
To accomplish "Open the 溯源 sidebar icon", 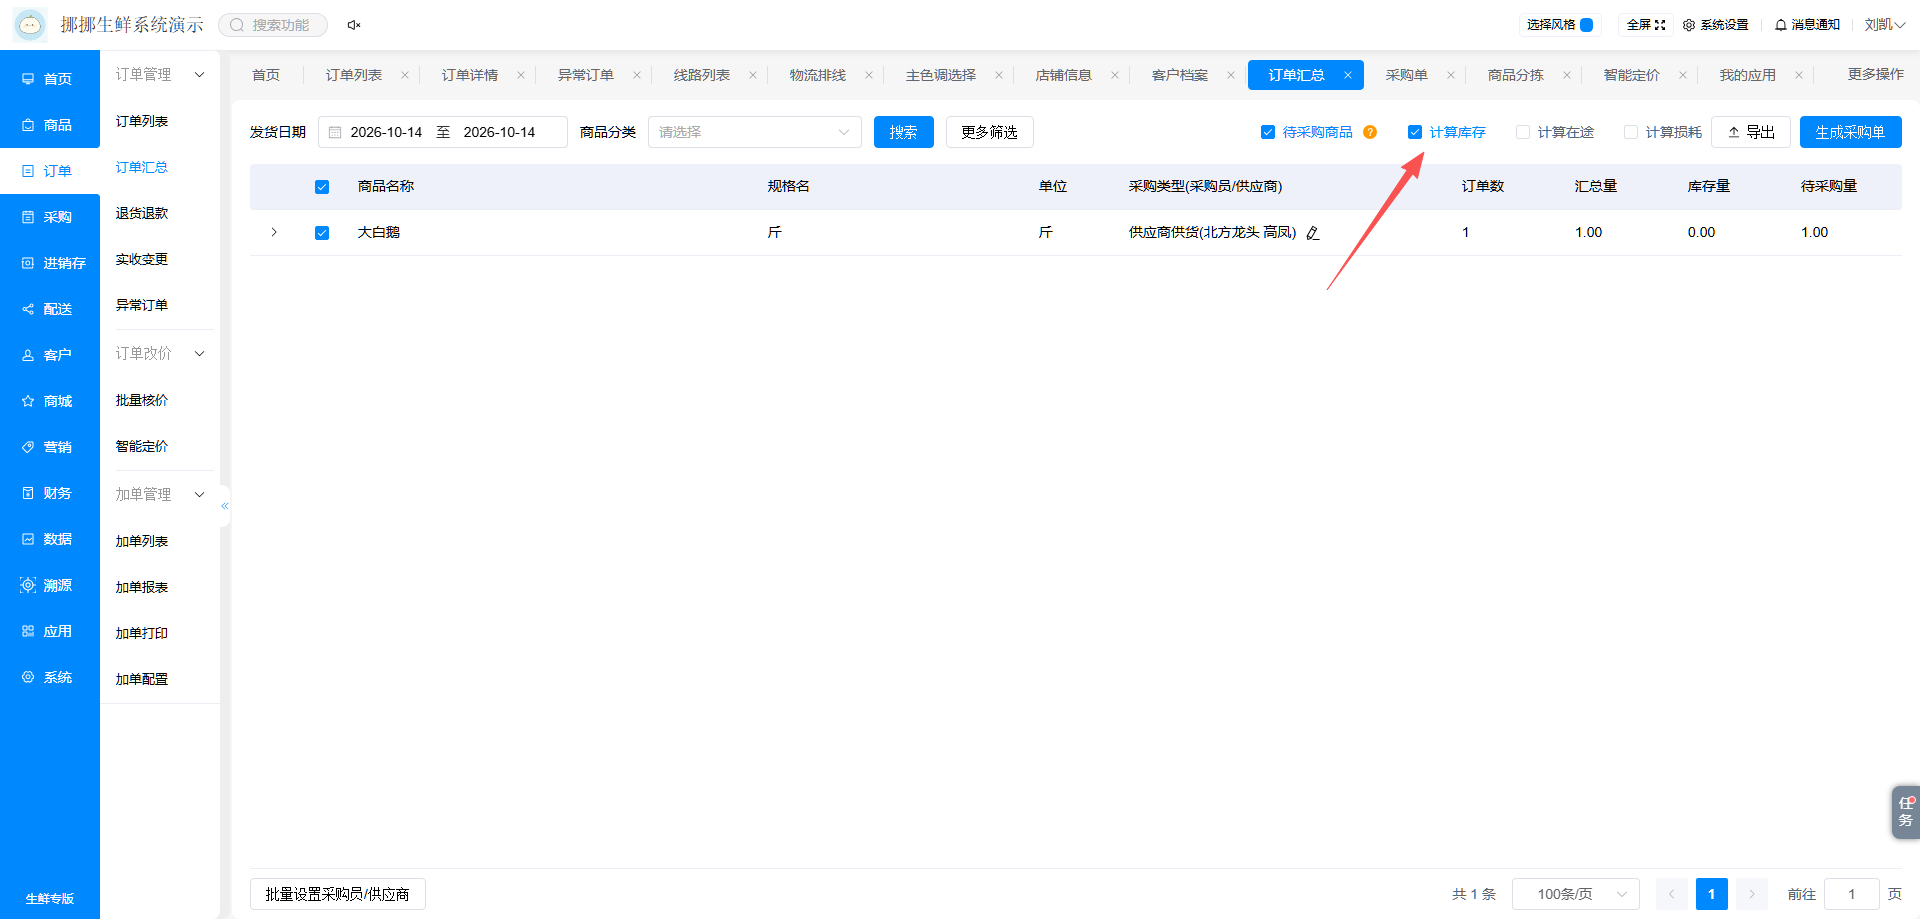I will click(28, 585).
